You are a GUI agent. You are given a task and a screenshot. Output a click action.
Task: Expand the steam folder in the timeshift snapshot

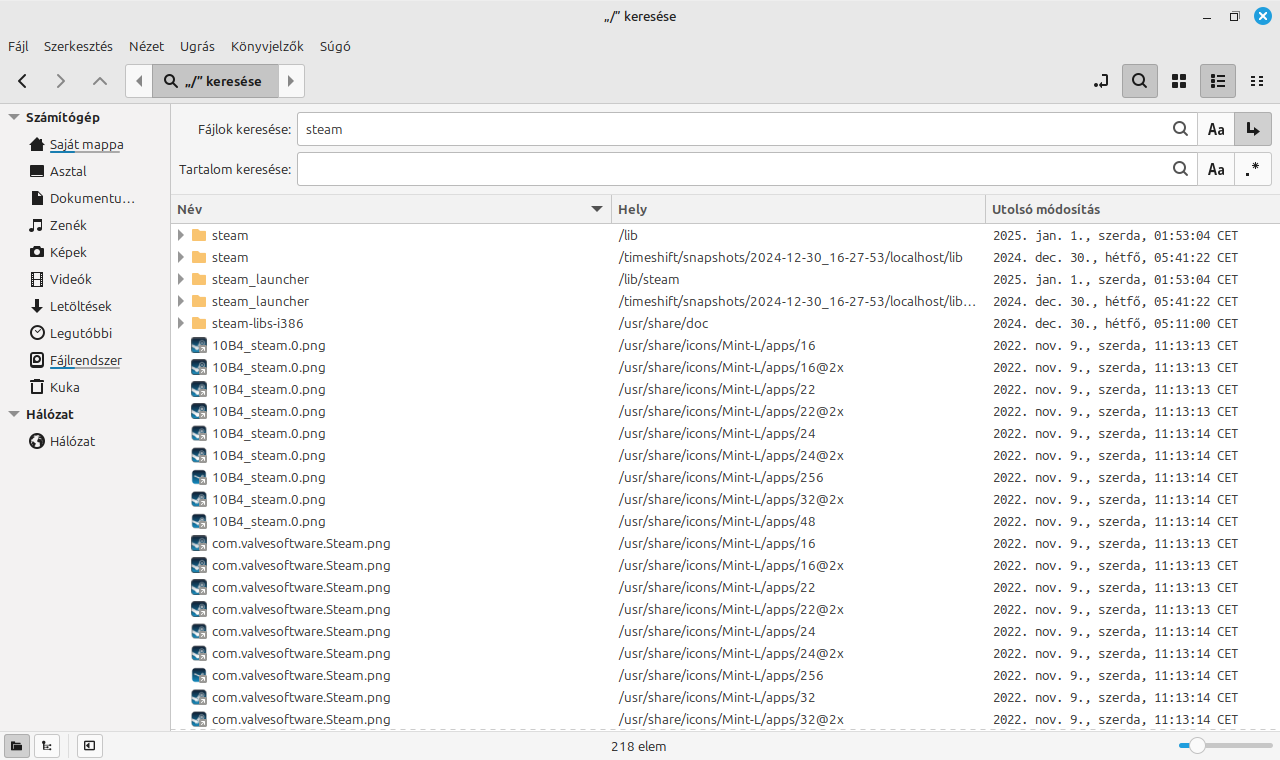(181, 257)
